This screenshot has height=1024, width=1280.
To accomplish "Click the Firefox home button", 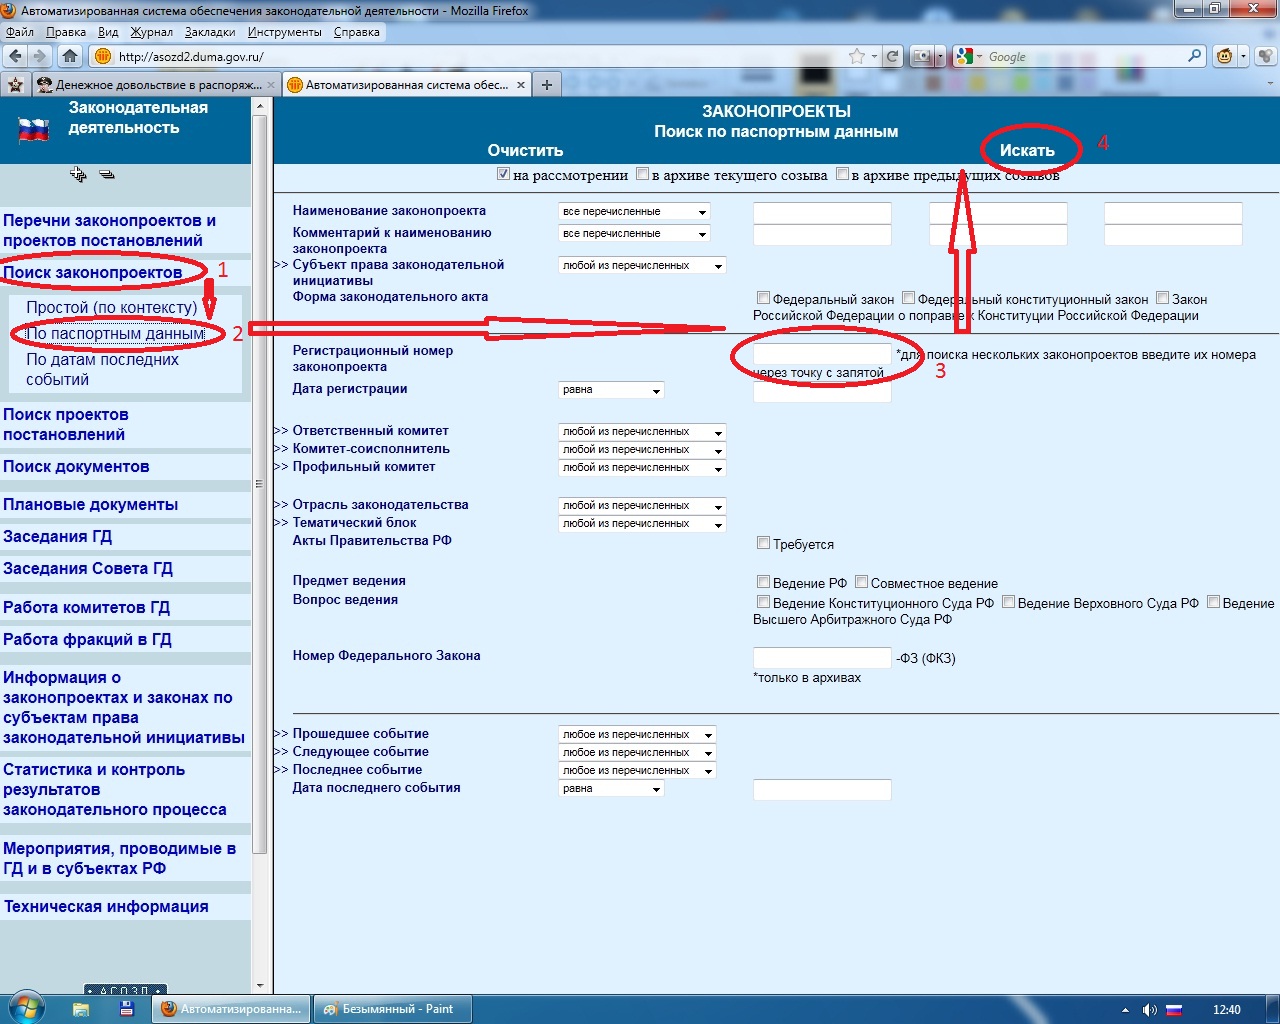I will click(x=69, y=56).
